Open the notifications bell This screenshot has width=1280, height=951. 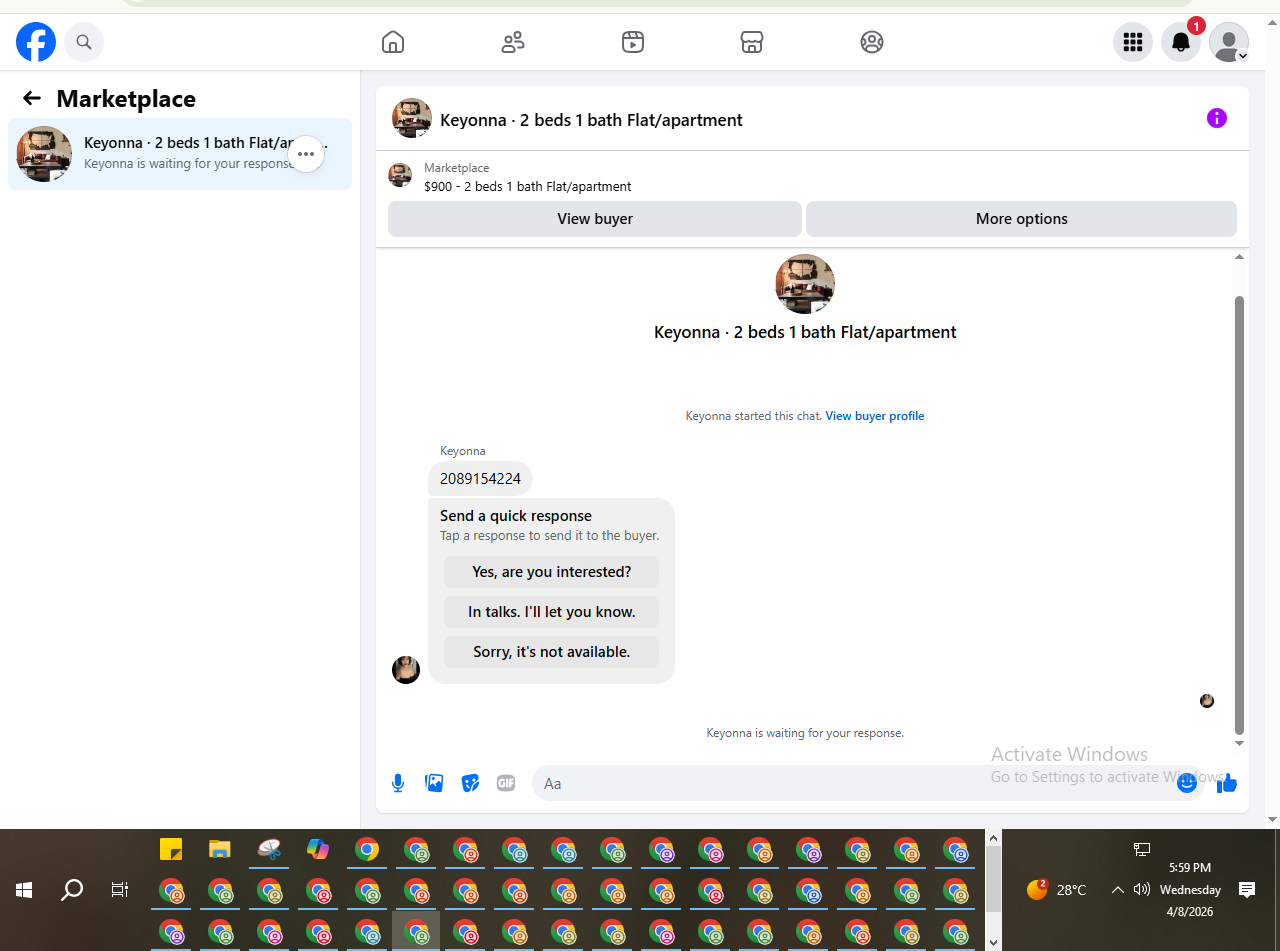[1181, 42]
